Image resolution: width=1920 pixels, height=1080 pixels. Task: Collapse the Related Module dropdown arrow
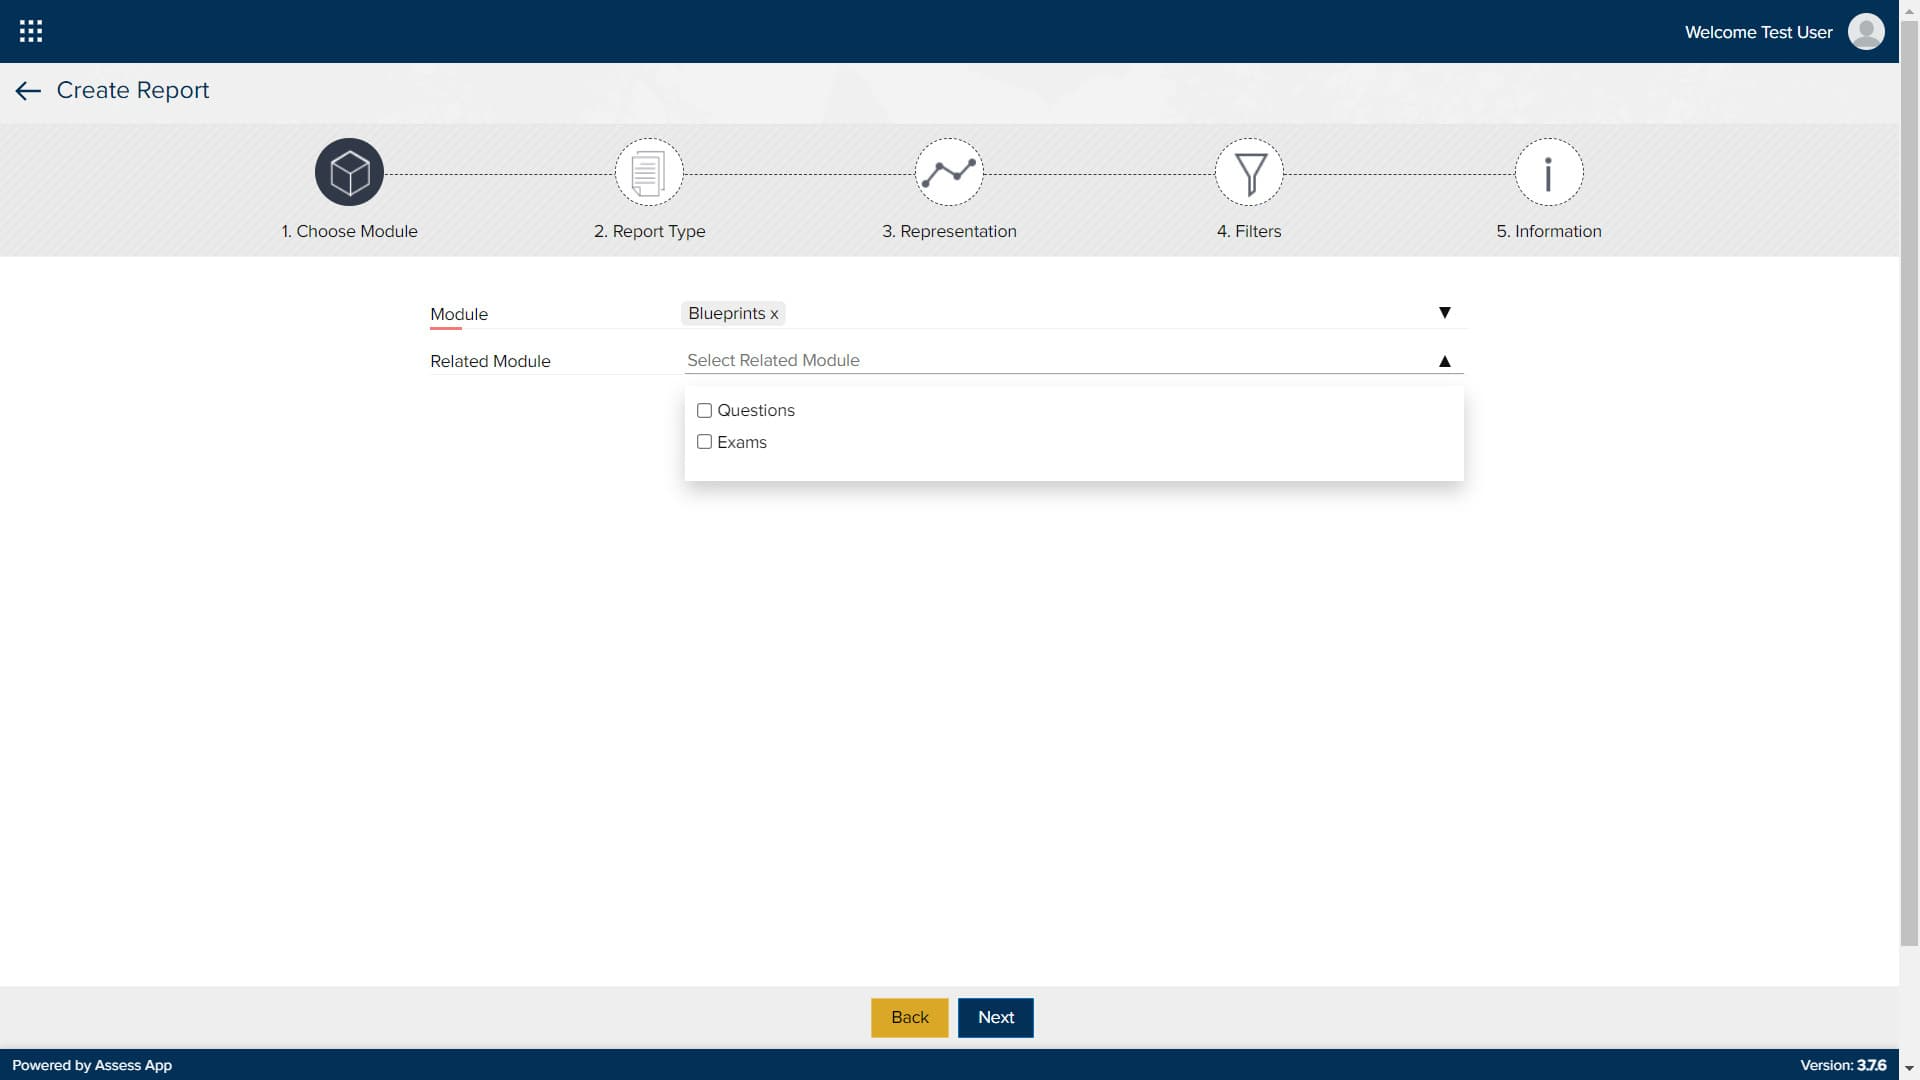click(x=1444, y=361)
